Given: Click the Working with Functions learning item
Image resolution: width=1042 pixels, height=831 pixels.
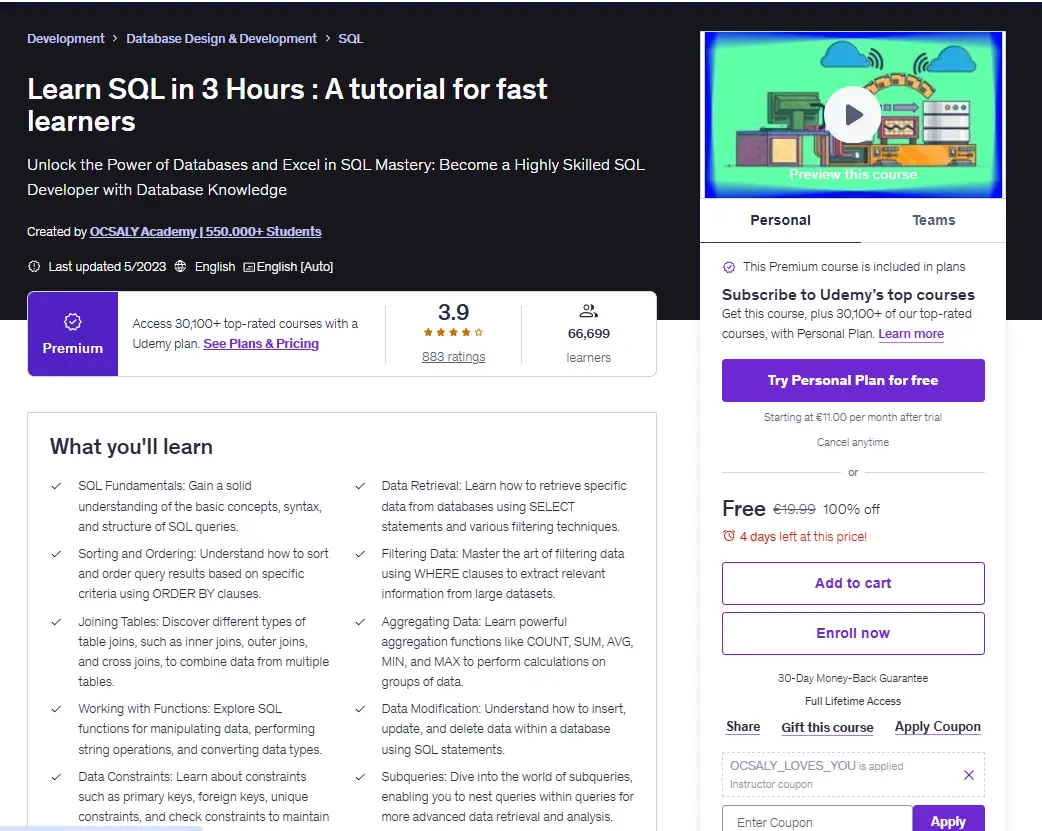Looking at the screenshot, I should click(200, 729).
